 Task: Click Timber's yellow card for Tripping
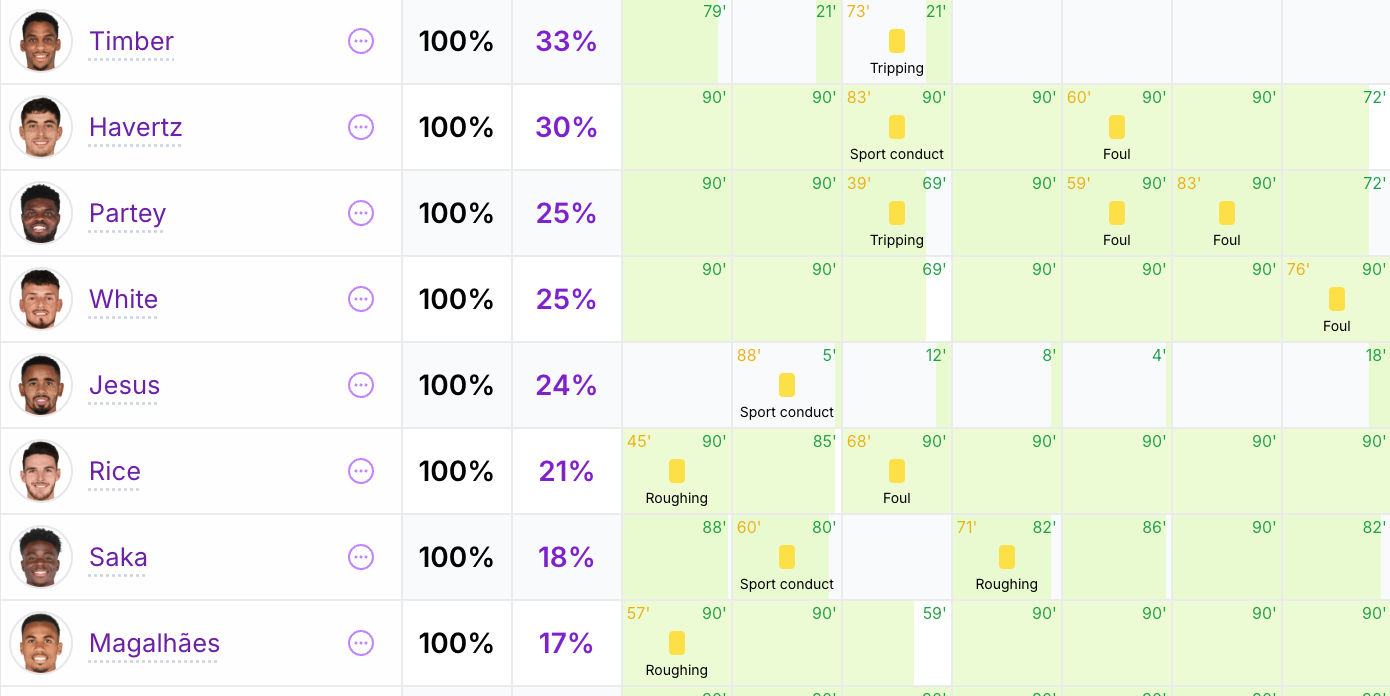coord(897,41)
